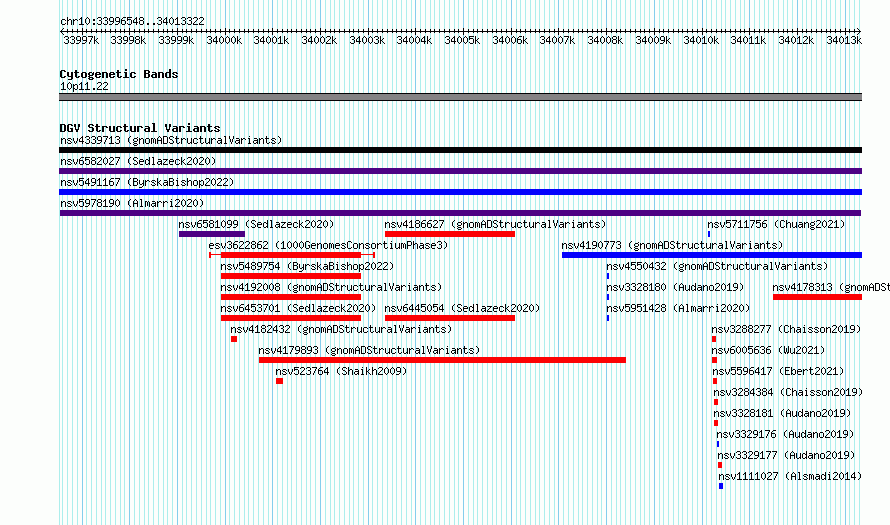Click the red bar under nsv4192008

pyautogui.click(x=291, y=297)
